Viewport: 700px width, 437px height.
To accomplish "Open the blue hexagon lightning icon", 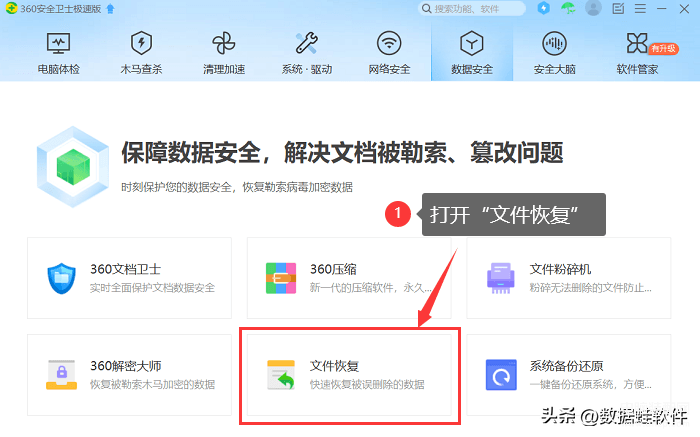I will tap(543, 8).
